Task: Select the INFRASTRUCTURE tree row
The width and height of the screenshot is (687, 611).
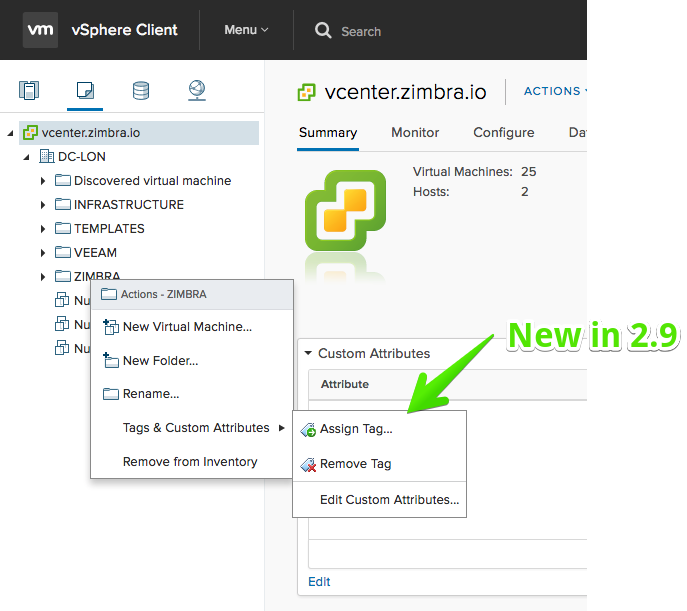Action: tap(129, 205)
